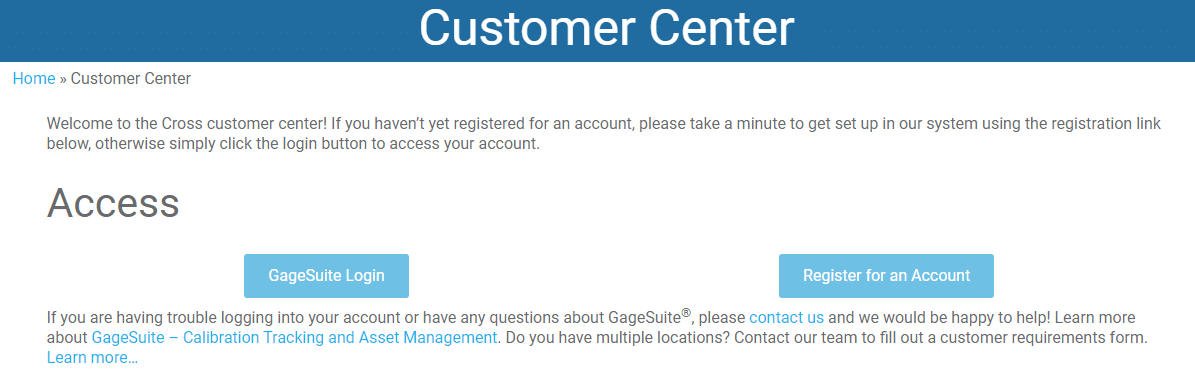
Task: Open the Register for an Account button
Action: click(x=886, y=276)
